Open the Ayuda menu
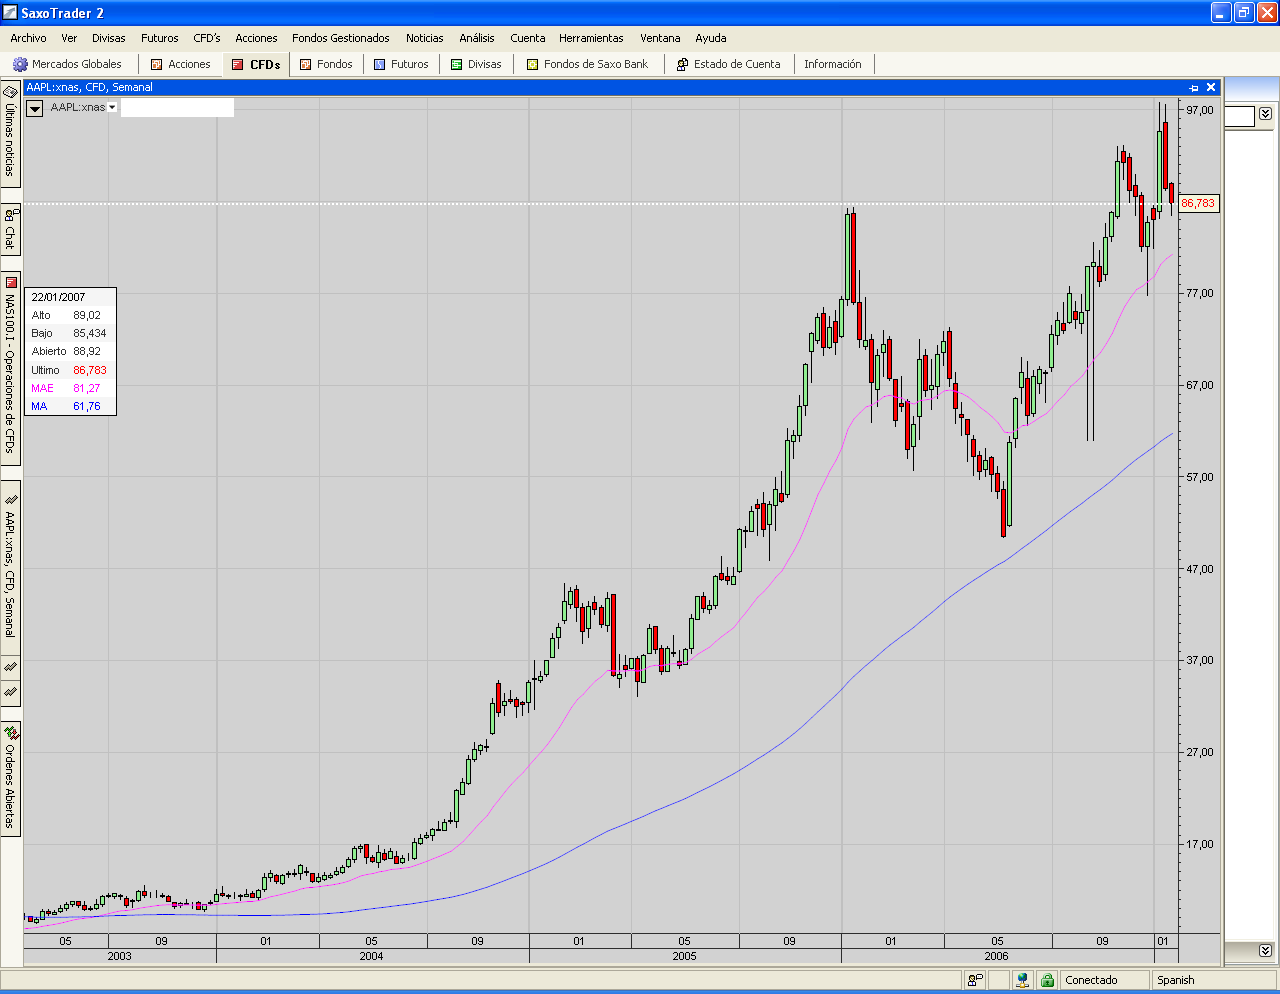 711,38
